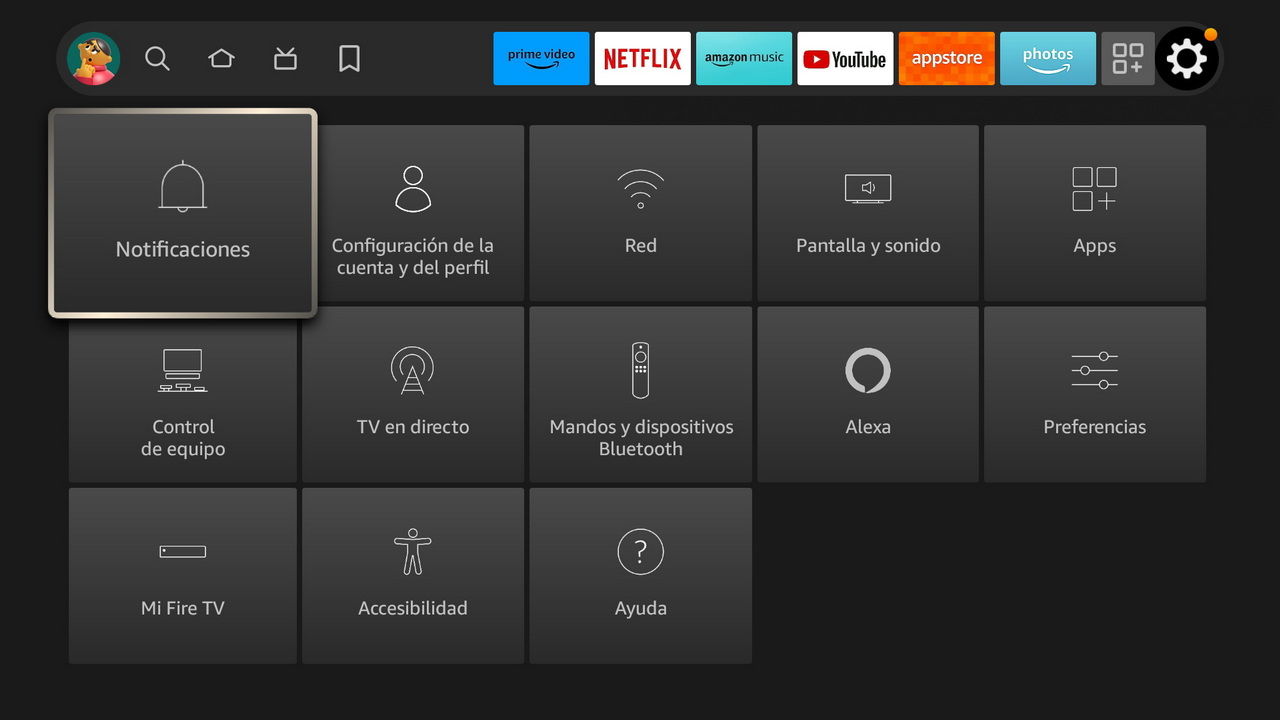Open the Preferencias tile
Viewport: 1280px width, 720px height.
(x=1095, y=394)
